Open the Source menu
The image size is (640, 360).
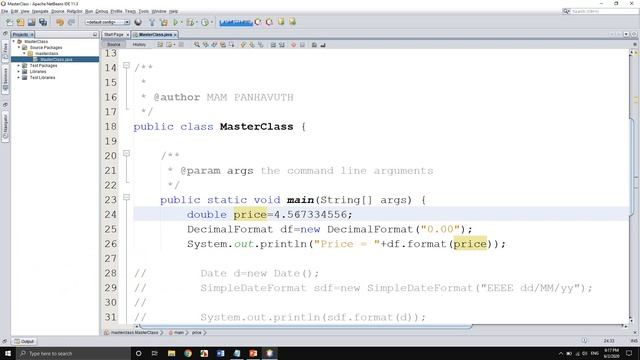pyautogui.click(x=58, y=11)
